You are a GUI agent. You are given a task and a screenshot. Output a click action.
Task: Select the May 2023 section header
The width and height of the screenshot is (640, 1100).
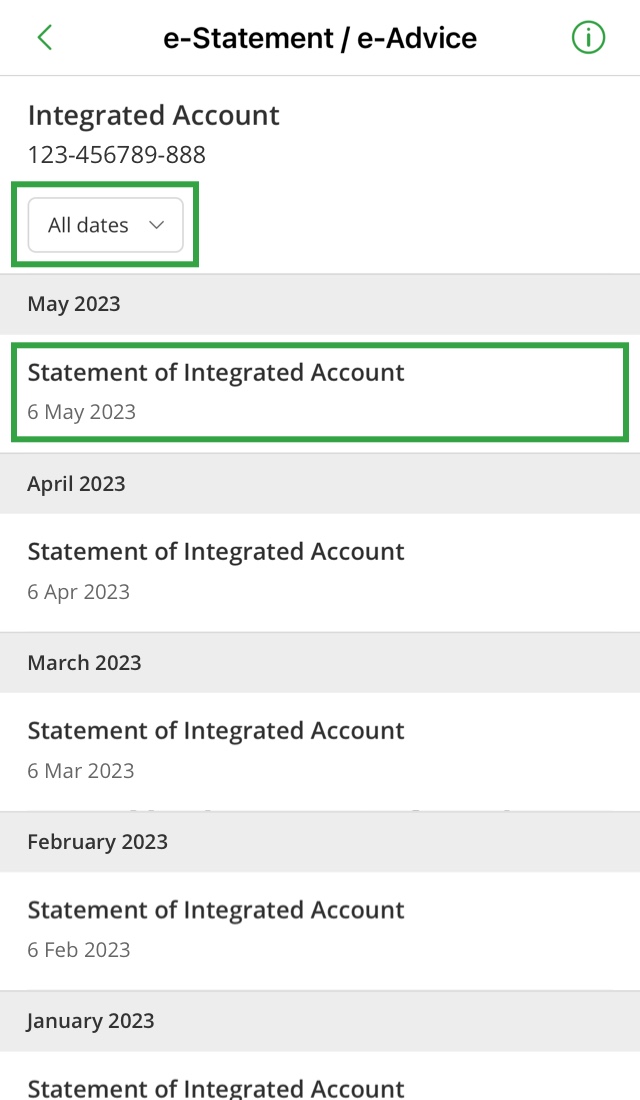coord(320,304)
